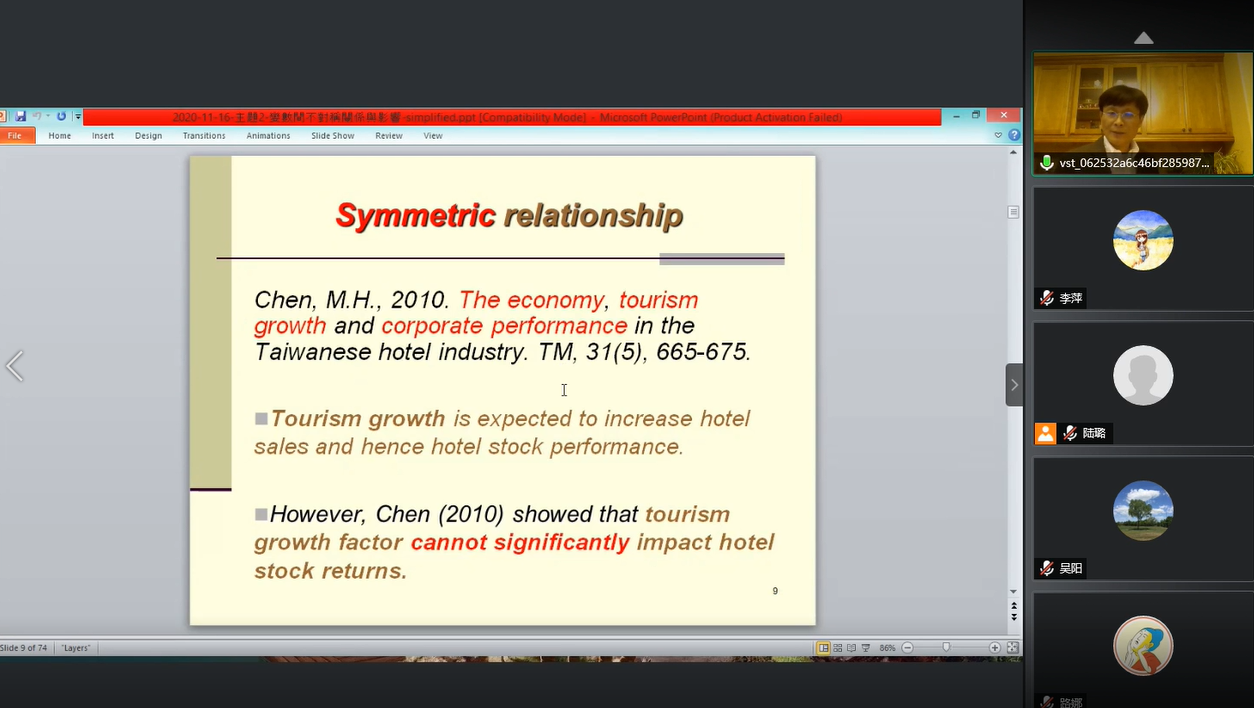Switch to Reading View icon in status bar
Viewport: 1254px width, 708px height.
click(851, 648)
